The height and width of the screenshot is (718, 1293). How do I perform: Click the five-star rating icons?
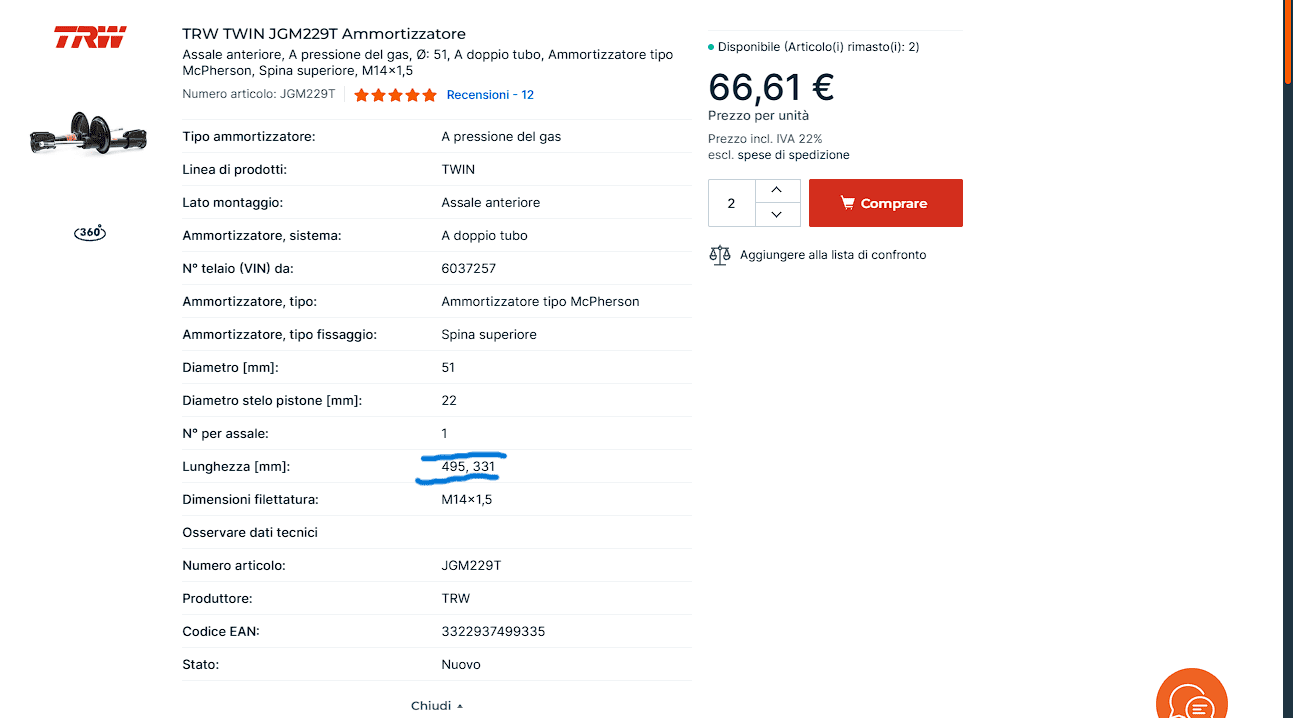pyautogui.click(x=395, y=95)
